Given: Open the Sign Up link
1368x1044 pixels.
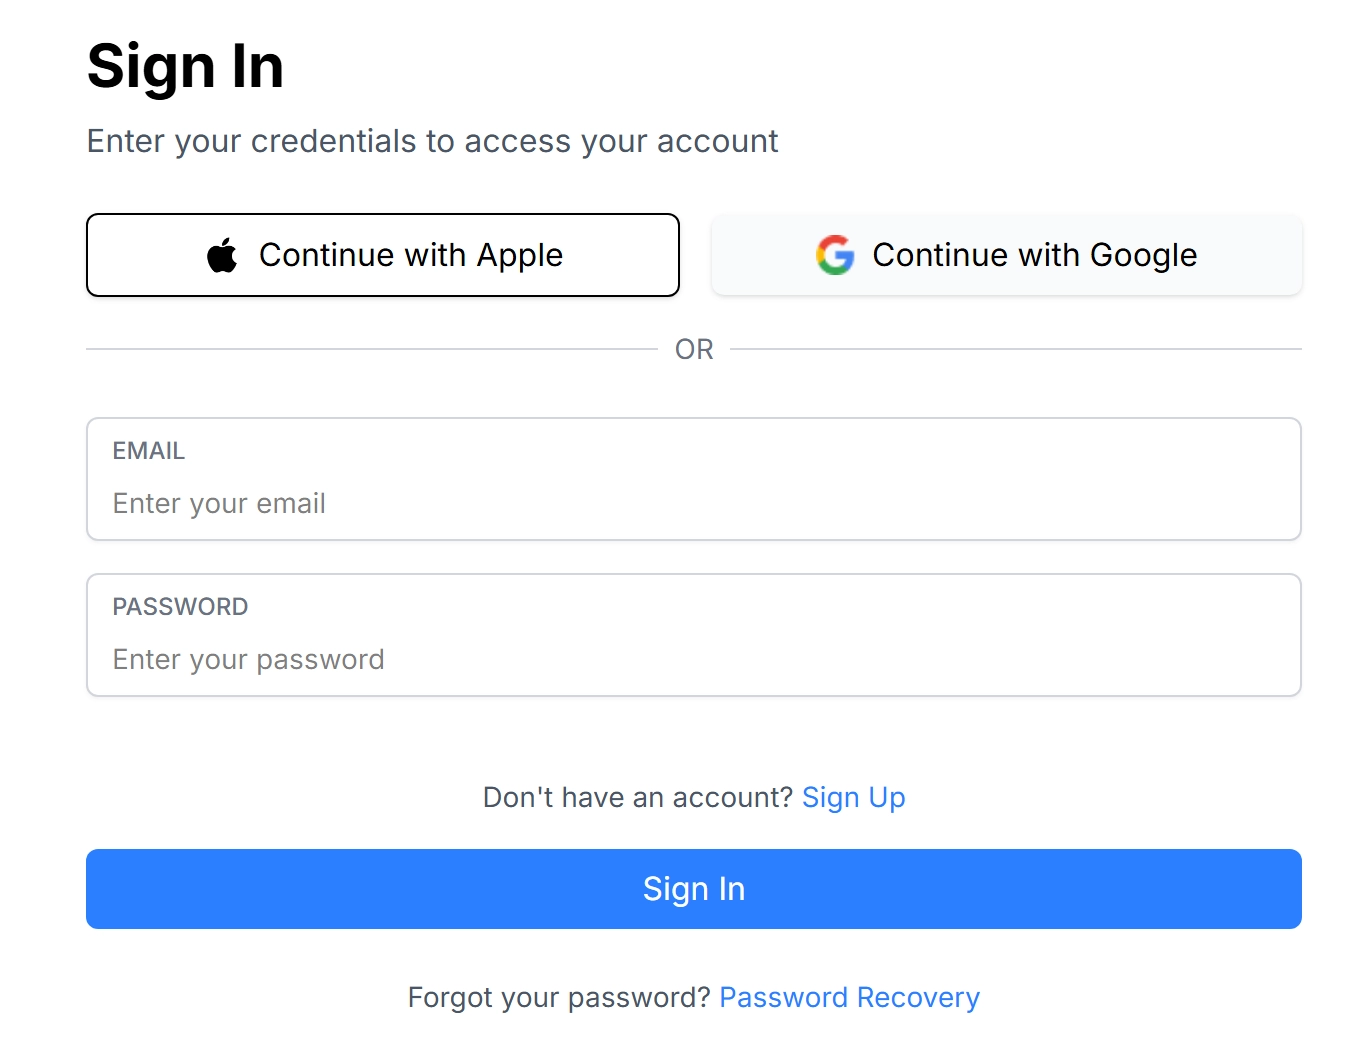Looking at the screenshot, I should [x=853, y=798].
